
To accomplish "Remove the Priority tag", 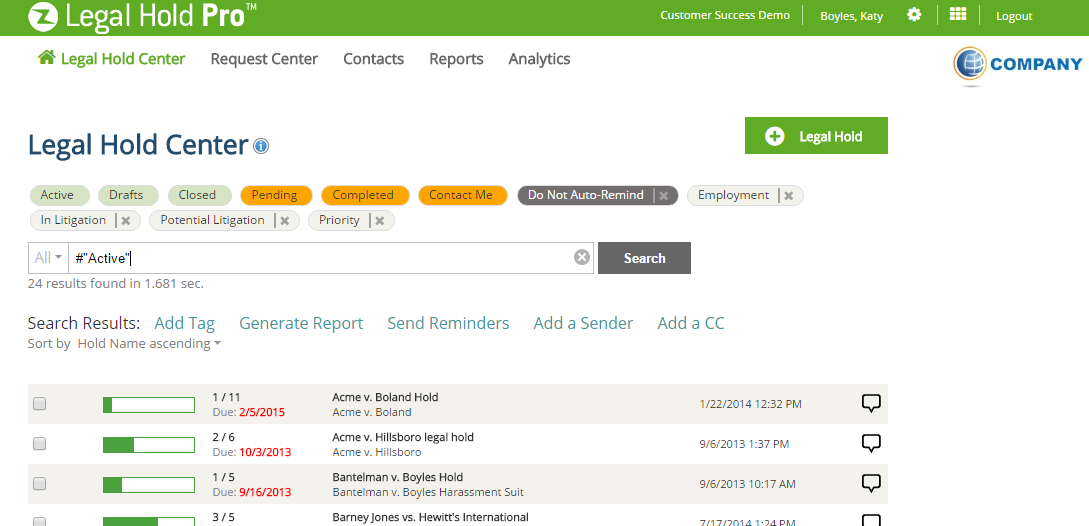I will click(x=380, y=221).
